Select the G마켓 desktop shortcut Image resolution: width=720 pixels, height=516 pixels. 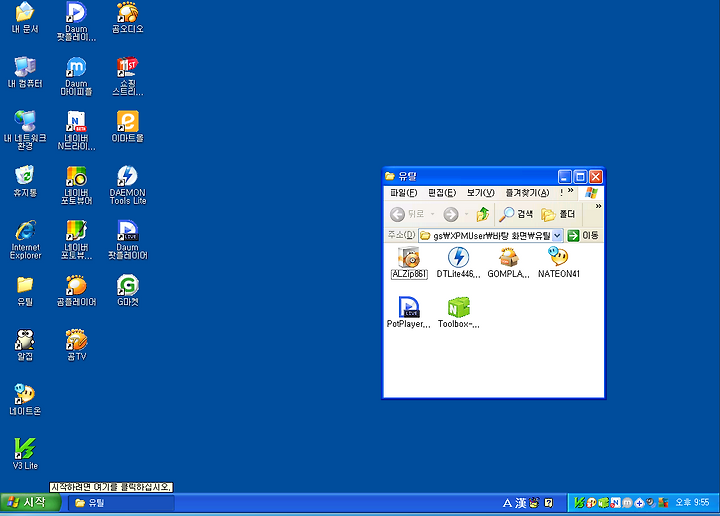[128, 291]
